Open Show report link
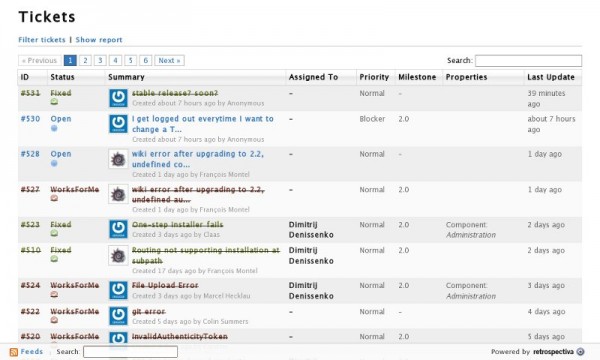Image resolution: width=600 pixels, height=360 pixels. 99,40
